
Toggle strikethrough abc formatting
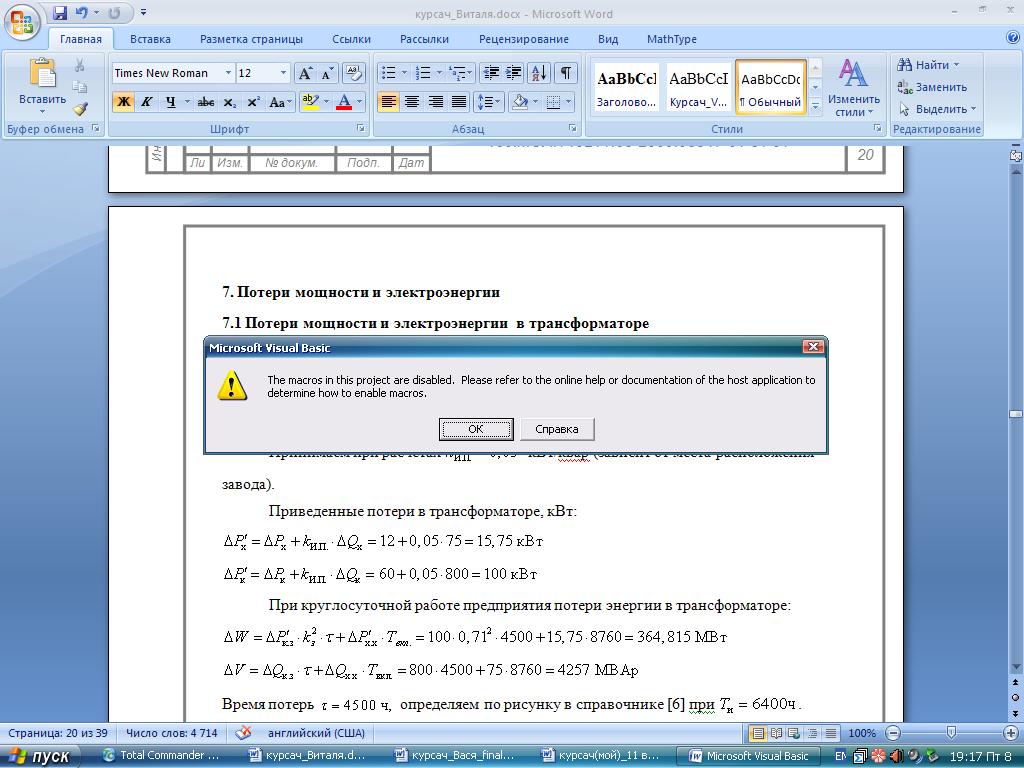[206, 102]
